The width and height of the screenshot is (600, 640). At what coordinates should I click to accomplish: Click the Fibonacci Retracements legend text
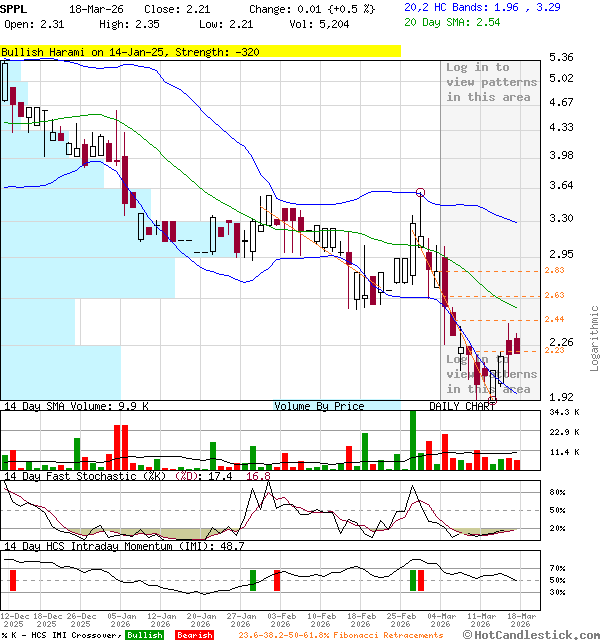coord(342,635)
